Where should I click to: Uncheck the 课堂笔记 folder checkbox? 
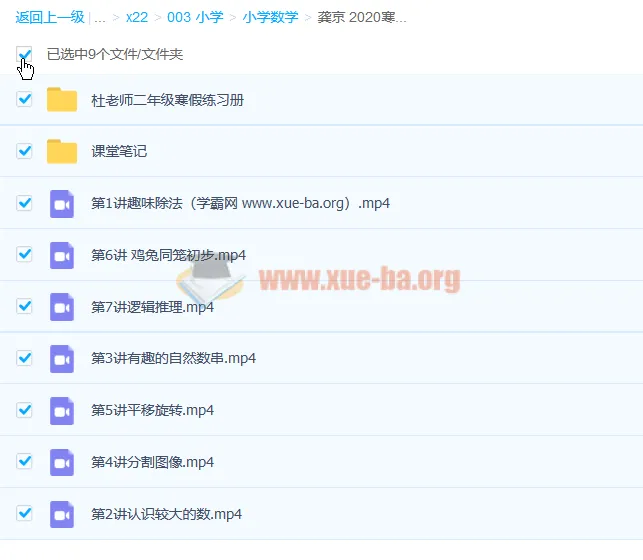click(25, 151)
